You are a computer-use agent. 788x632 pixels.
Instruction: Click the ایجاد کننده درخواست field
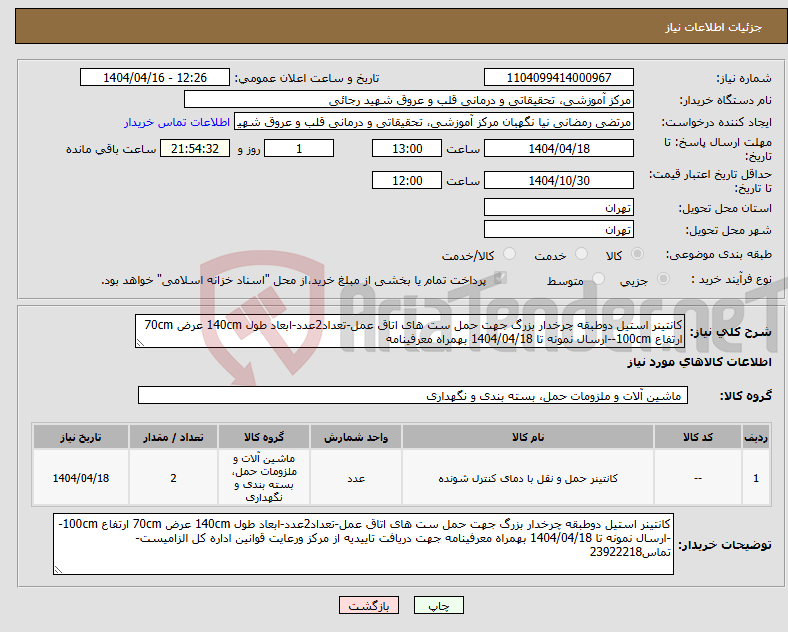[x=434, y=122]
